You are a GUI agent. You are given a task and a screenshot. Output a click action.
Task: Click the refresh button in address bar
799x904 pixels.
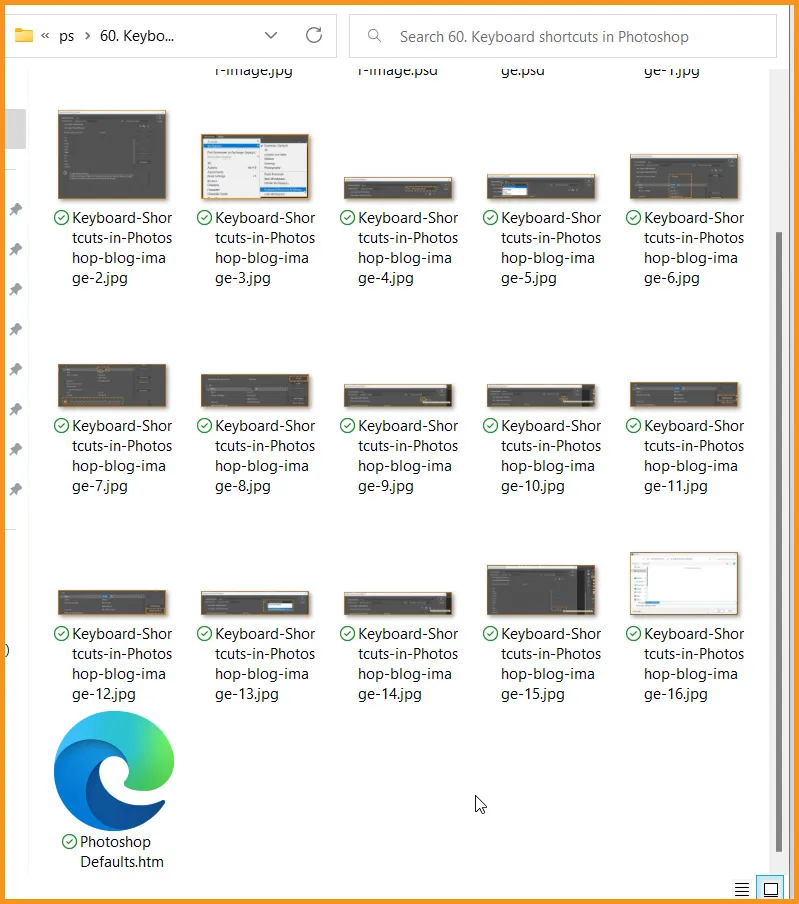tap(314, 36)
